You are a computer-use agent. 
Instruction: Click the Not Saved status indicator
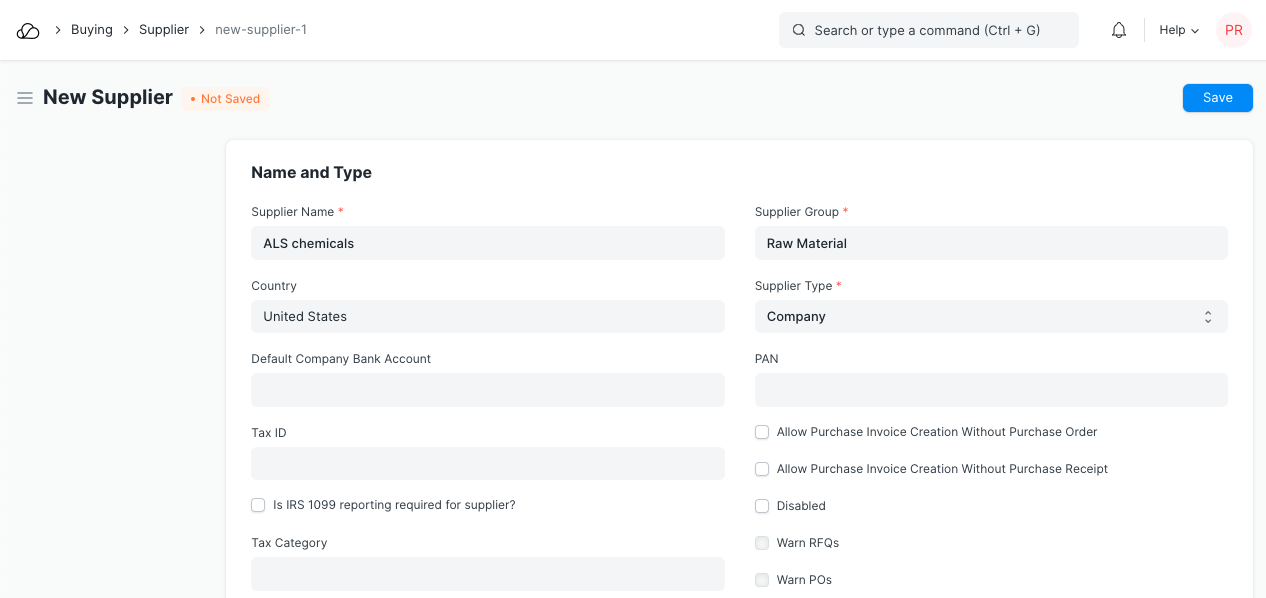[226, 99]
